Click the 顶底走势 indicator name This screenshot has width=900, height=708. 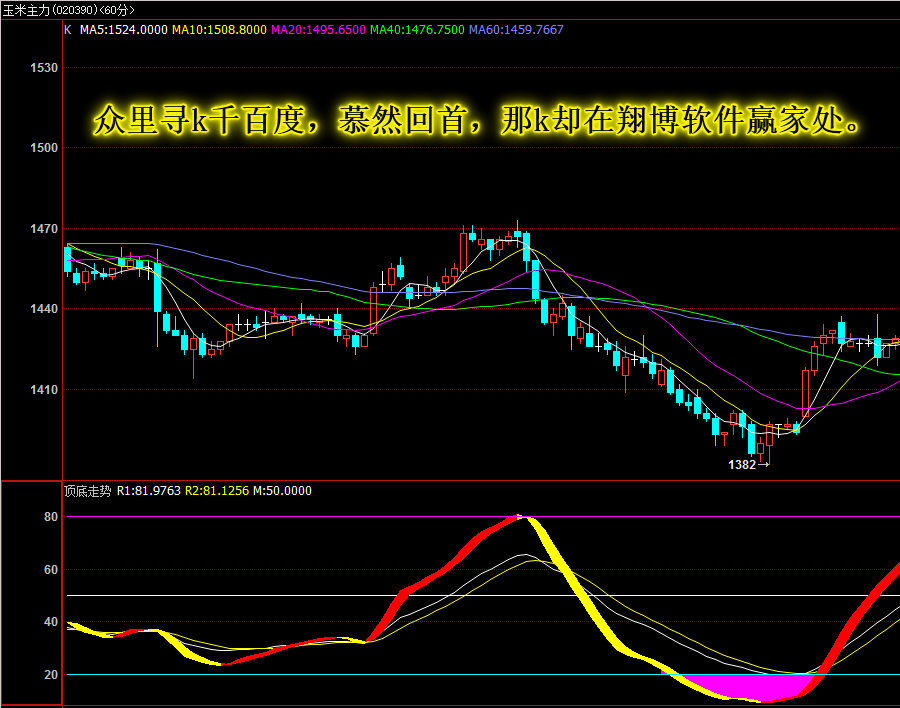[87, 491]
